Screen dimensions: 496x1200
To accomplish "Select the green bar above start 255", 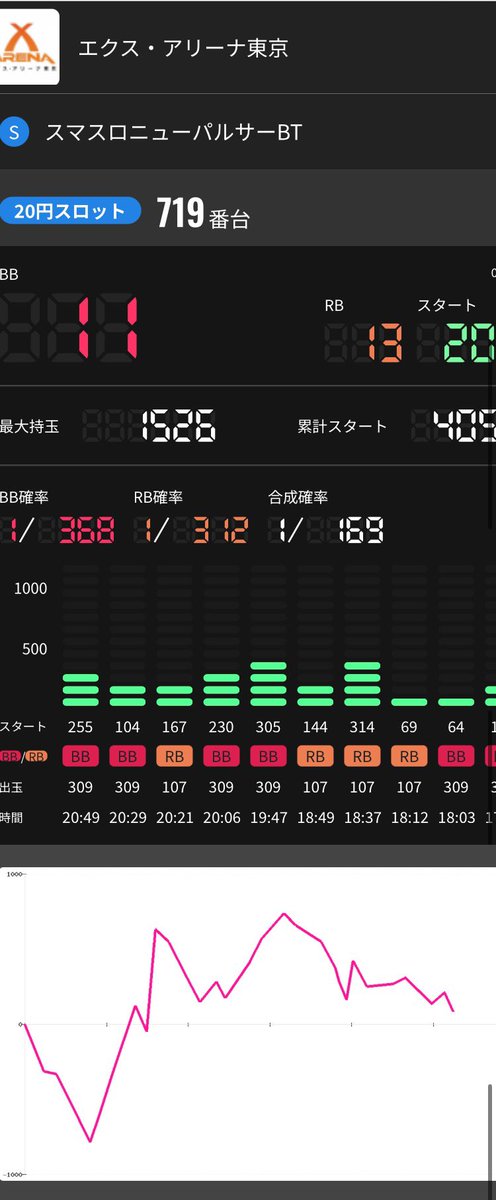I will tap(80, 690).
